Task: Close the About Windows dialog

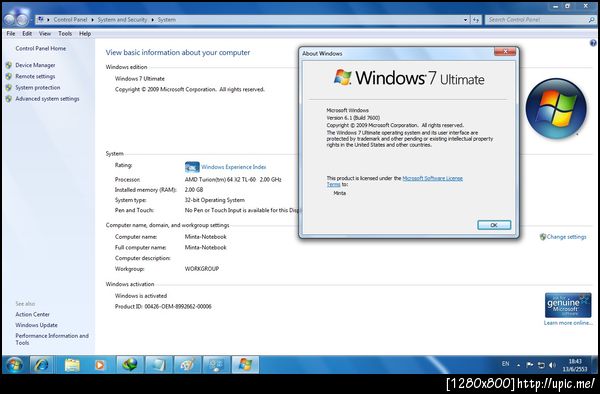Action: tap(505, 51)
